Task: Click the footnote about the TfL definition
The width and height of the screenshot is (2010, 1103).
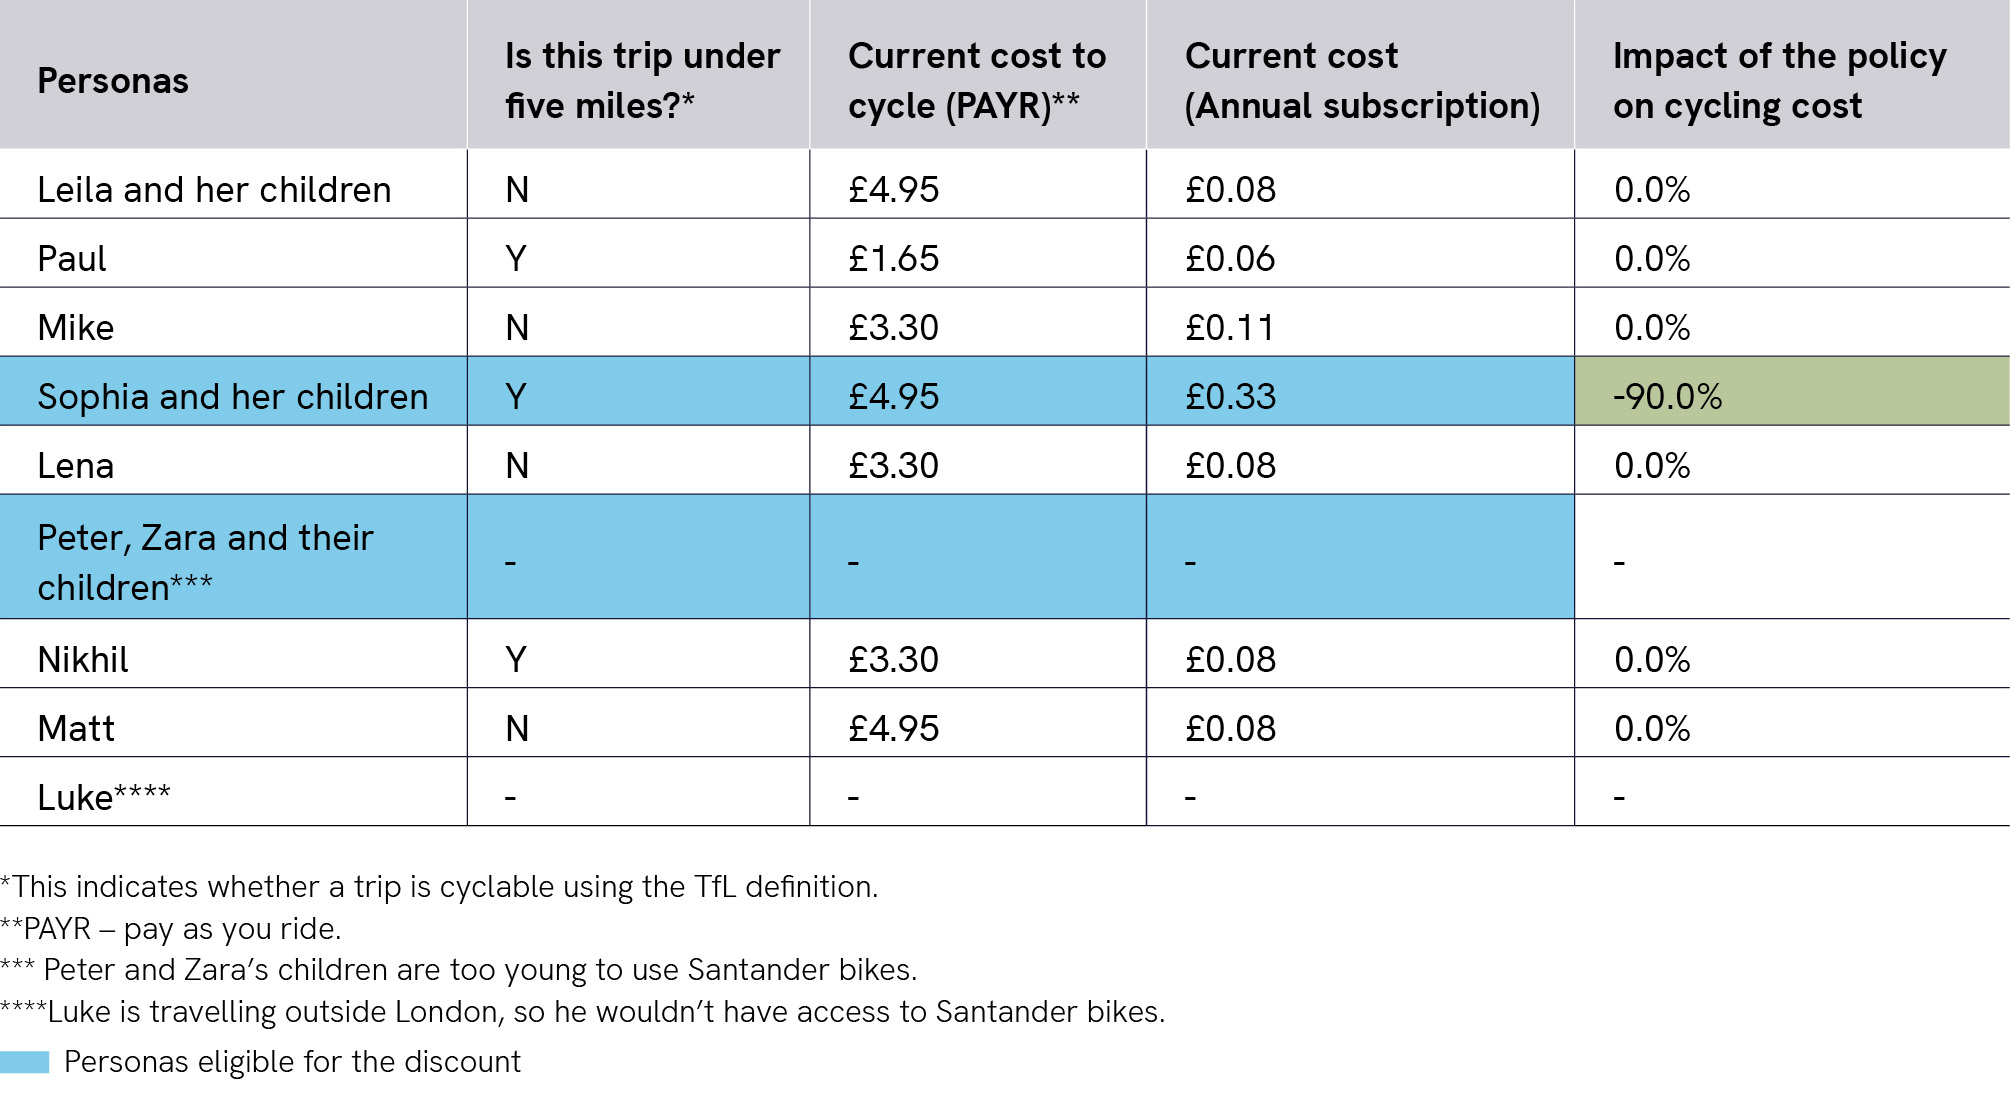Action: 439,887
